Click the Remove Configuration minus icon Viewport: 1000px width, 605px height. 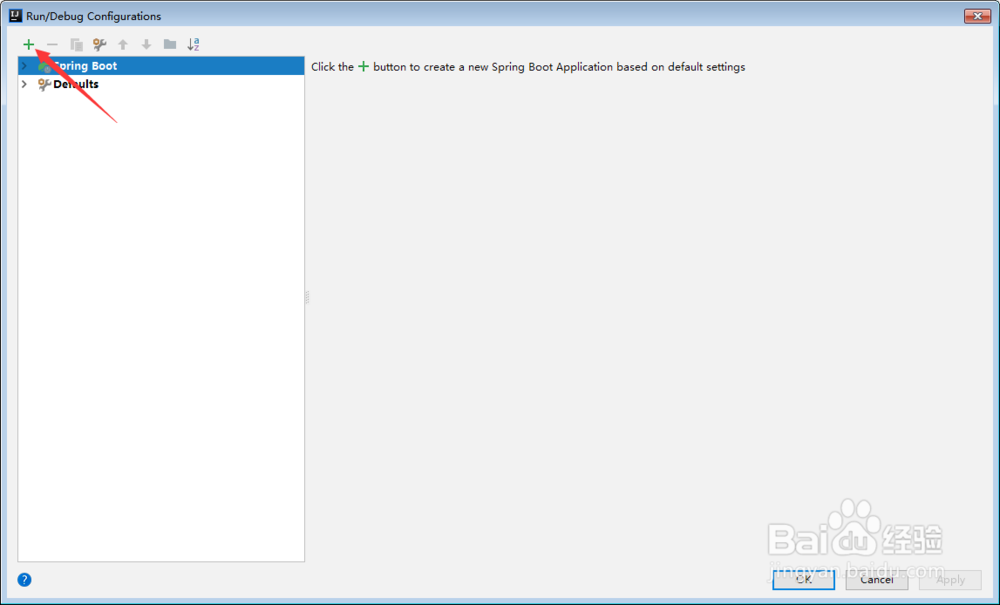point(52,44)
